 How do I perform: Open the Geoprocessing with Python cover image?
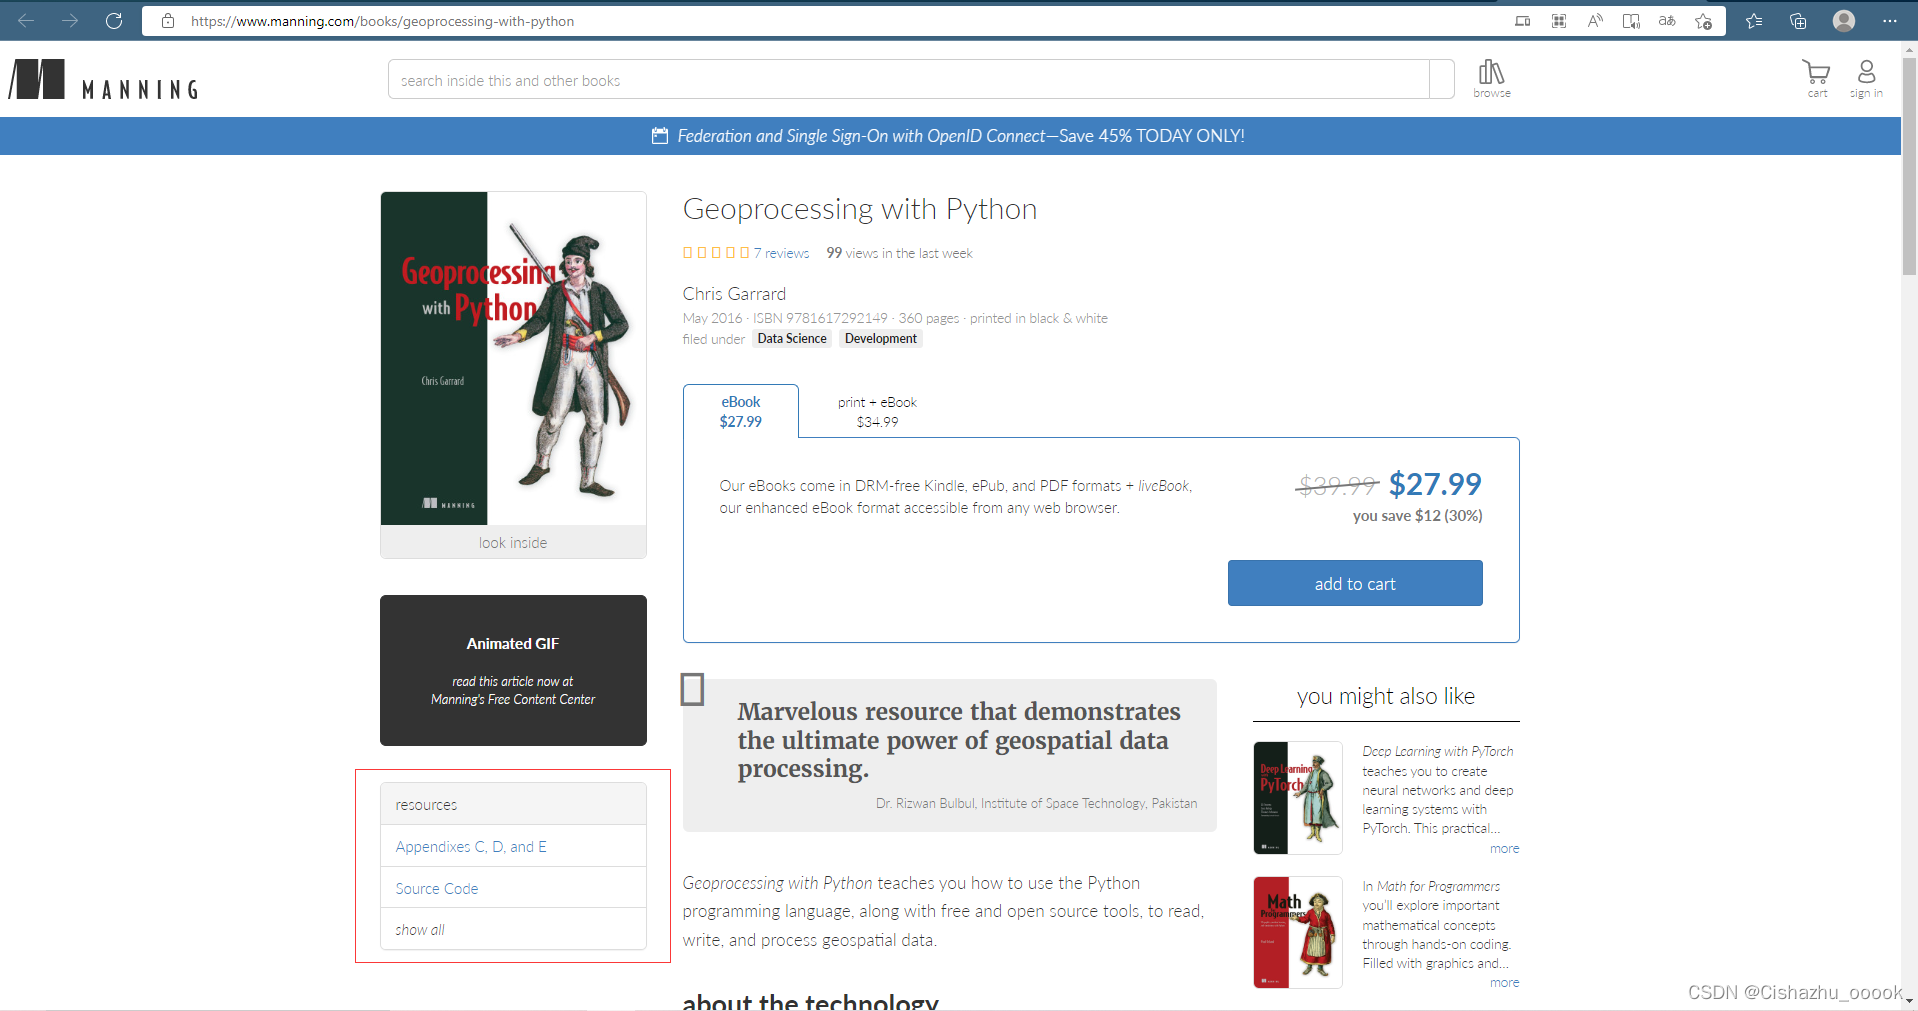(x=513, y=358)
